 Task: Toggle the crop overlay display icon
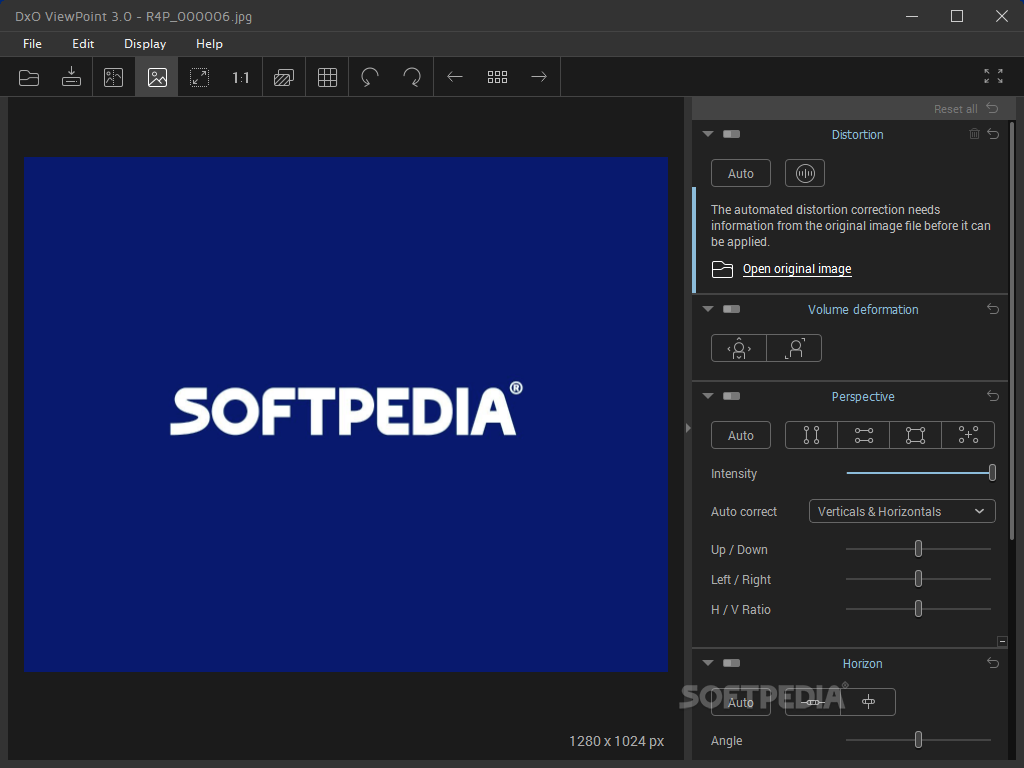283,77
